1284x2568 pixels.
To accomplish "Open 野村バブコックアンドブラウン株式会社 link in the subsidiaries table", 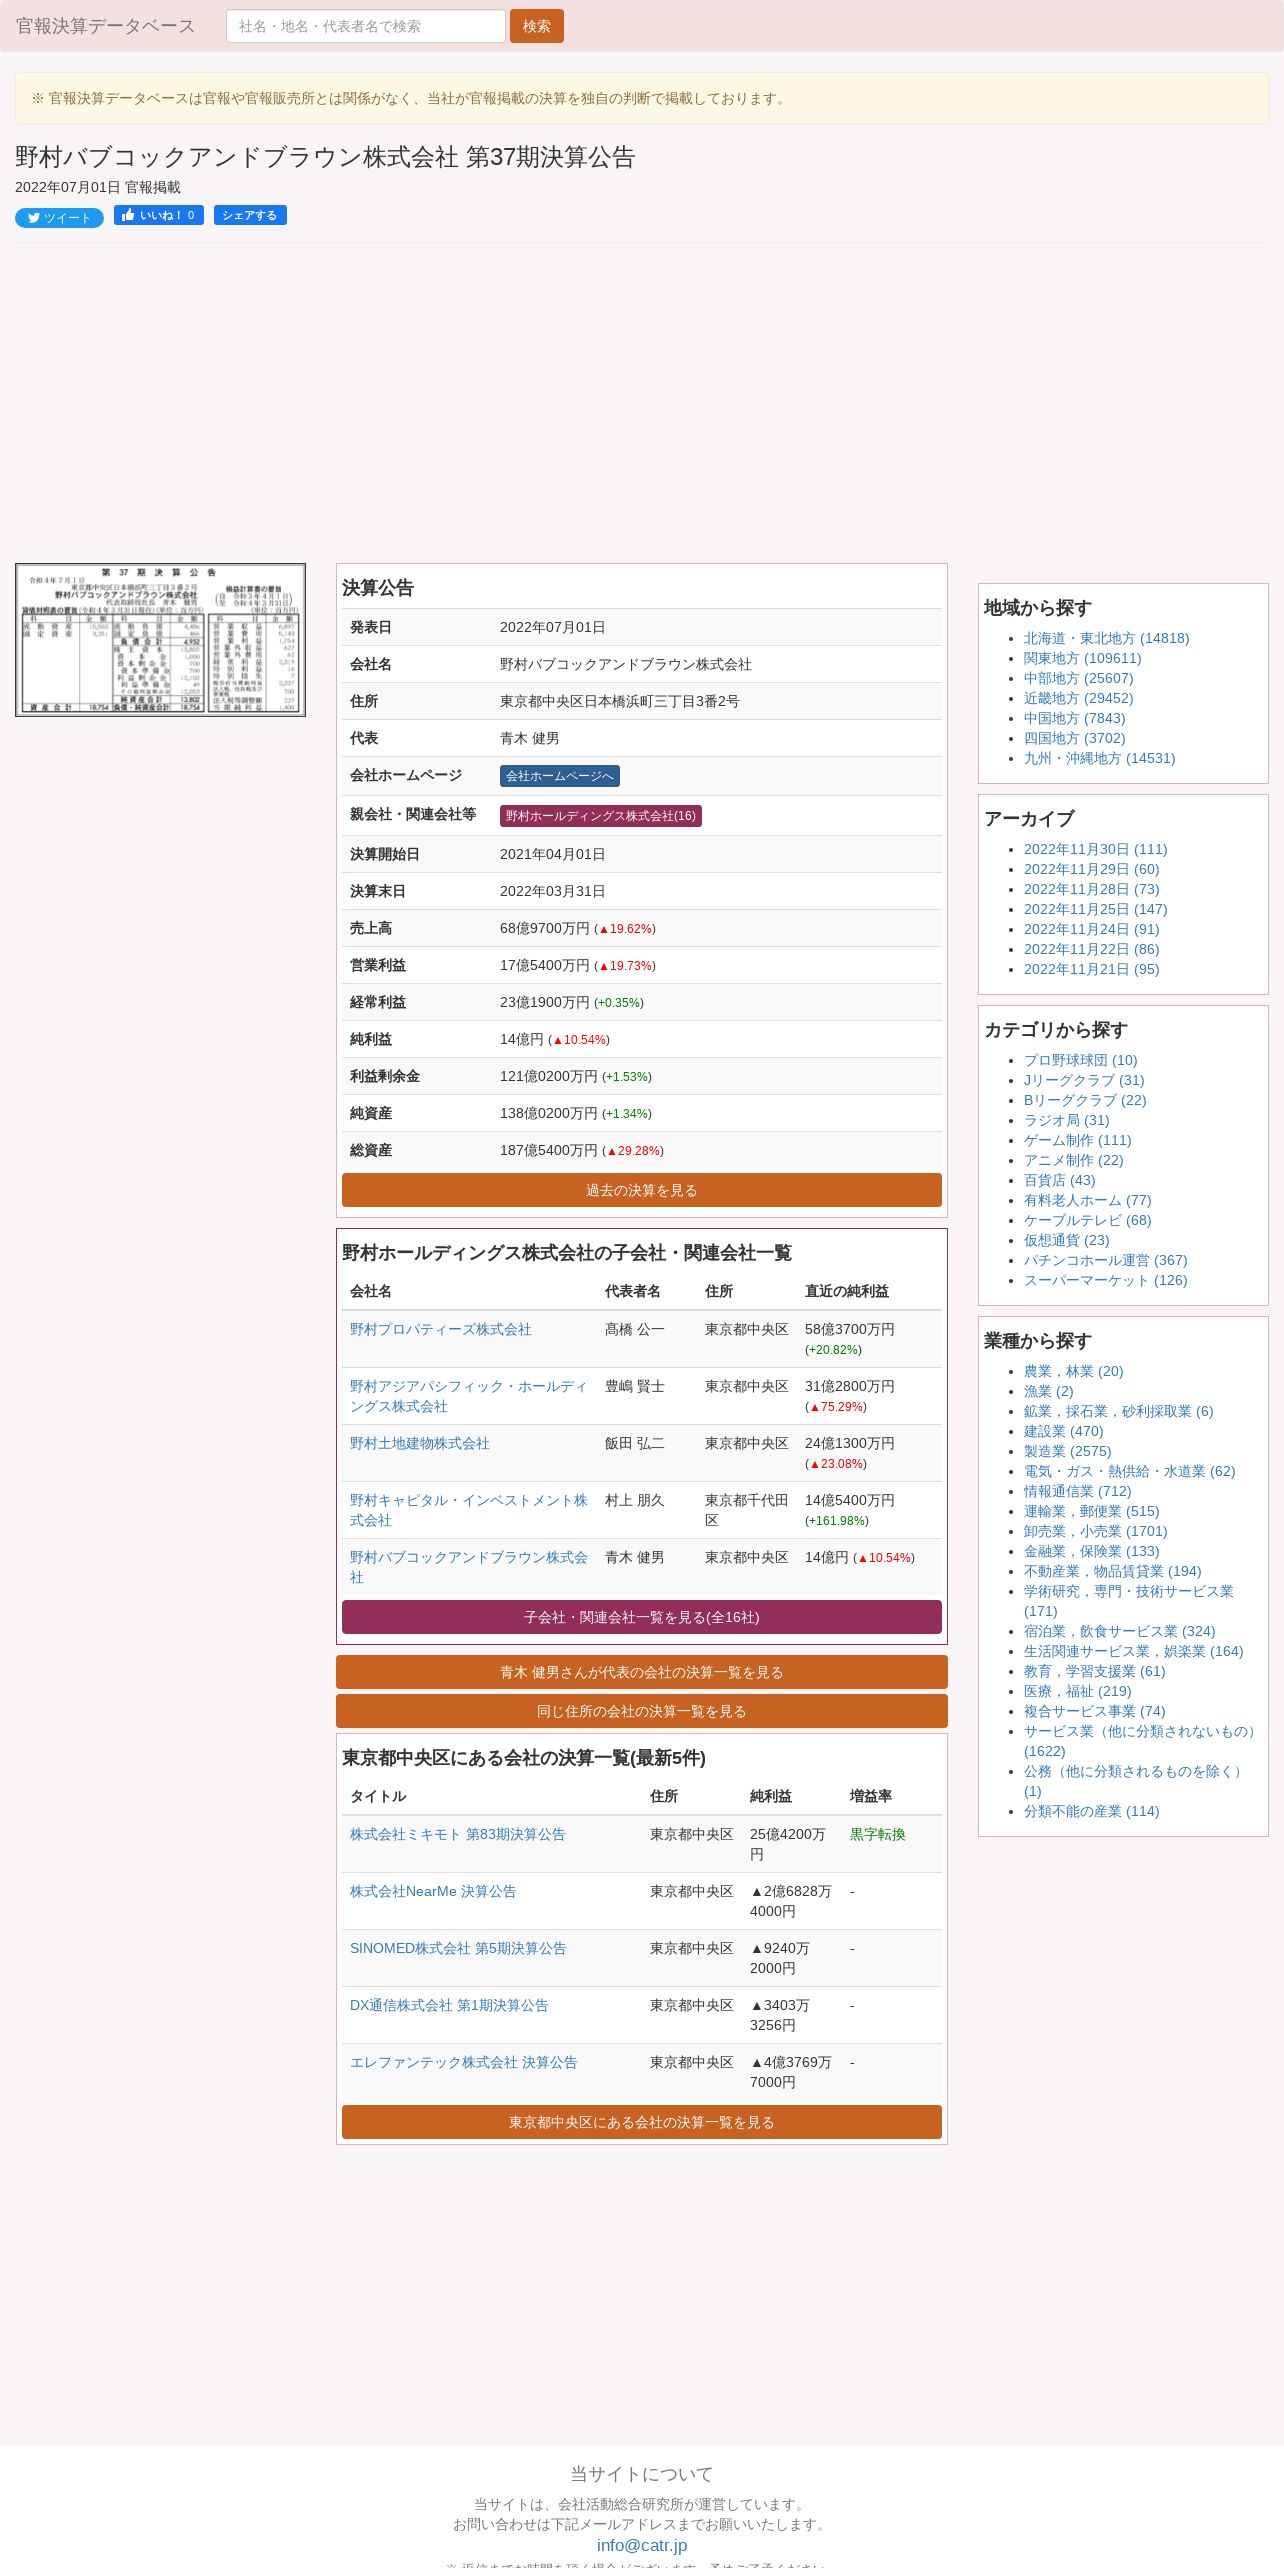I will pos(469,1567).
